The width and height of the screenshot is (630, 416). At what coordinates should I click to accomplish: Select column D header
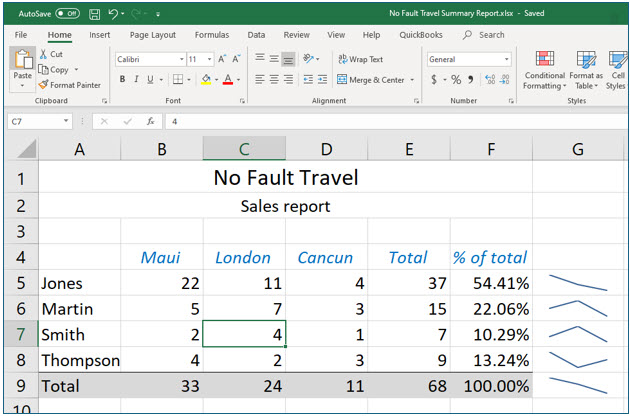[x=327, y=149]
